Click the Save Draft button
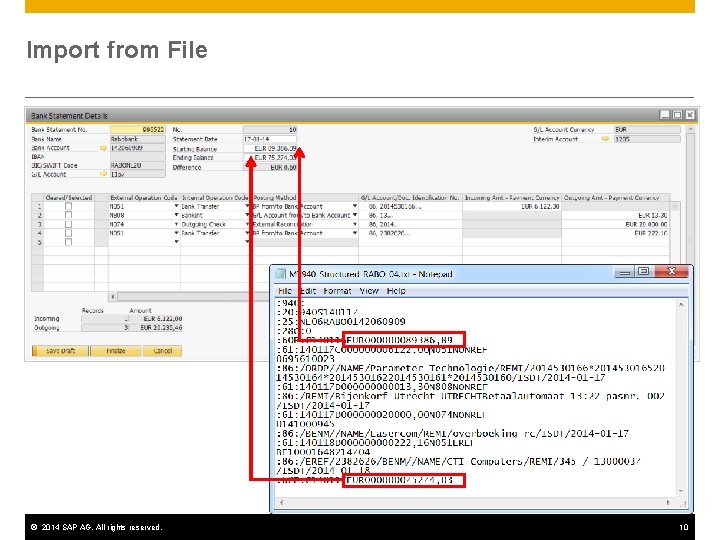720x540 pixels. (61, 351)
